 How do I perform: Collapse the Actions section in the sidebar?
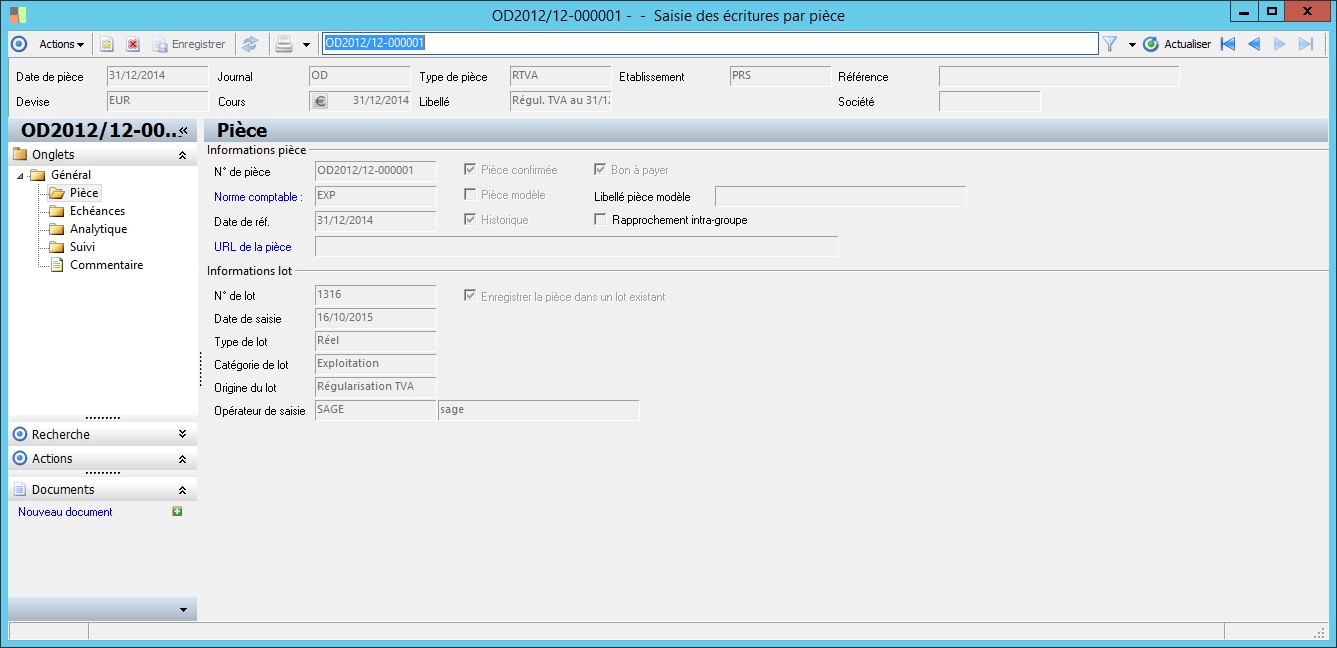pyautogui.click(x=182, y=459)
